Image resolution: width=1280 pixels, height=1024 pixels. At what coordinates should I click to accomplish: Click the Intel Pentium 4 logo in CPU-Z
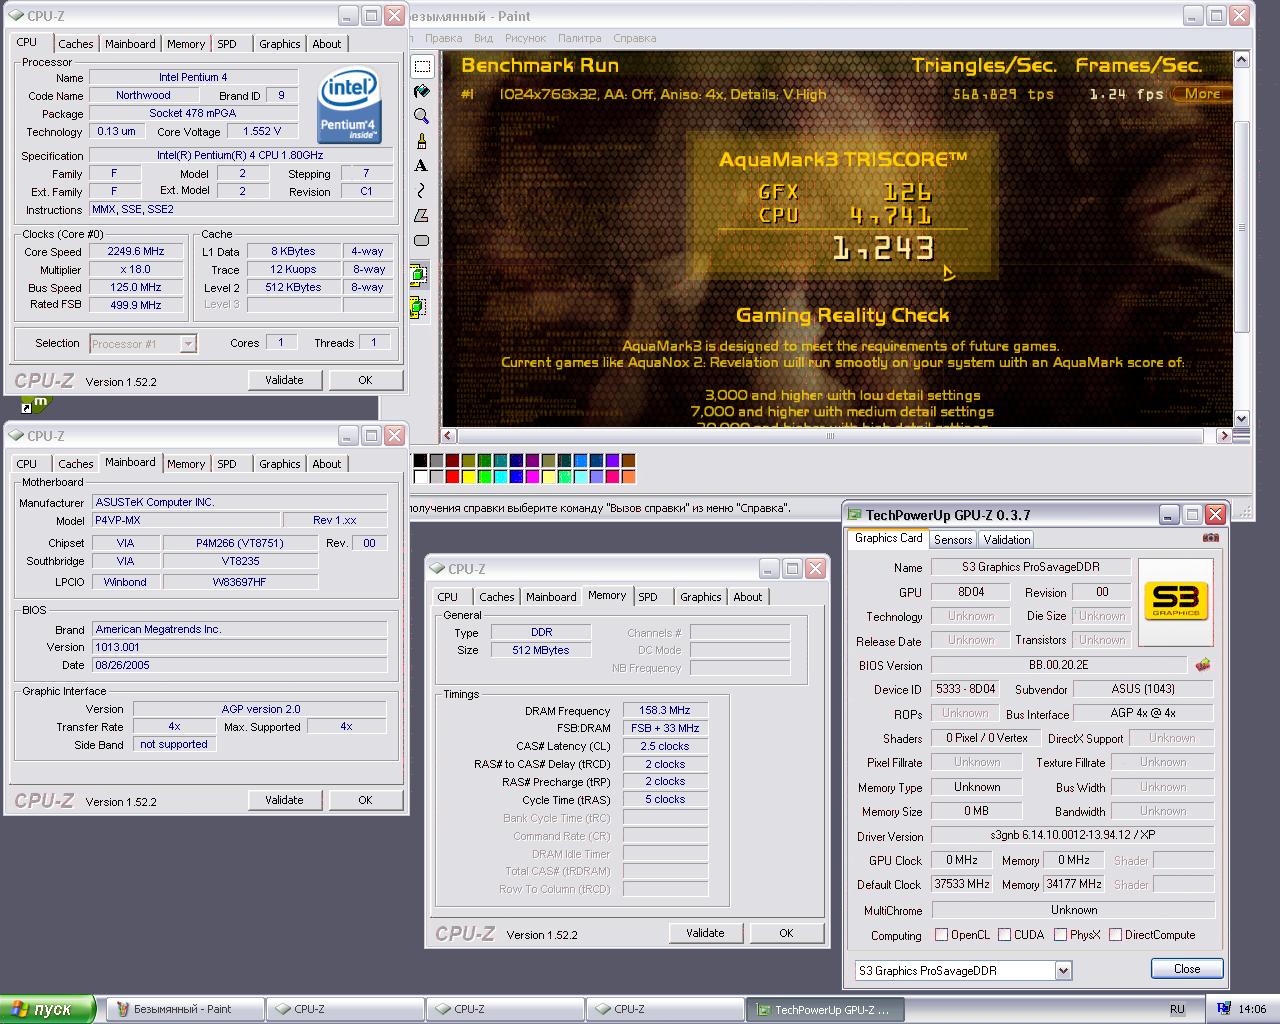(x=348, y=106)
